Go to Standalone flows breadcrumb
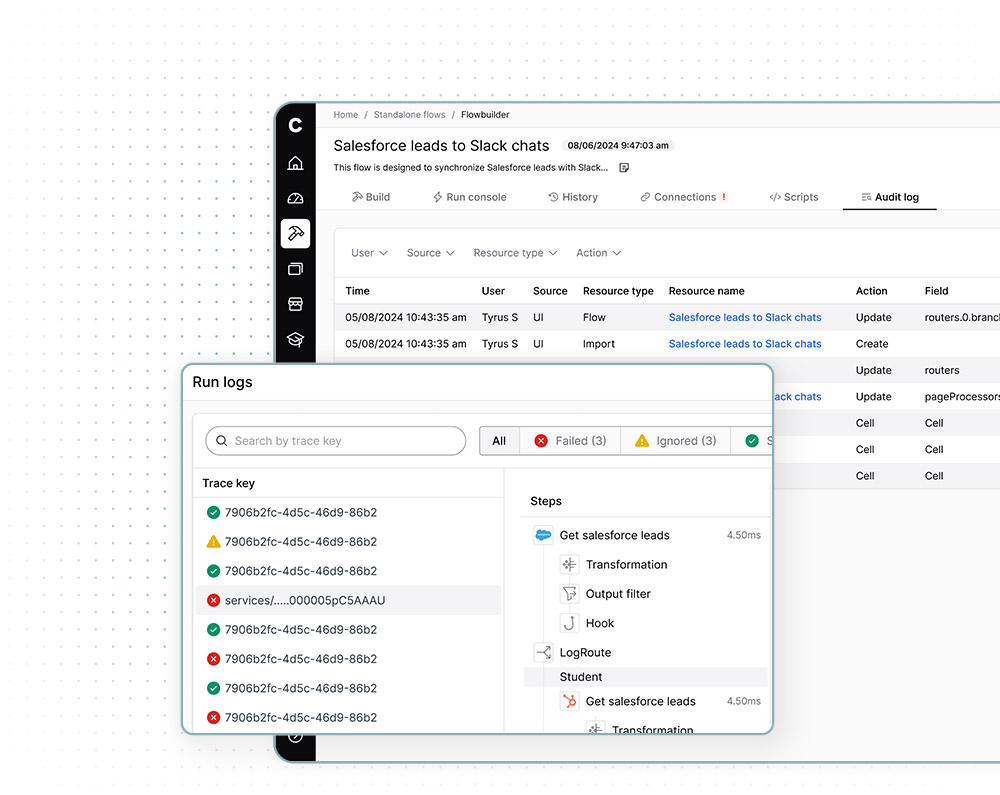This screenshot has width=1000, height=795. 410,115
